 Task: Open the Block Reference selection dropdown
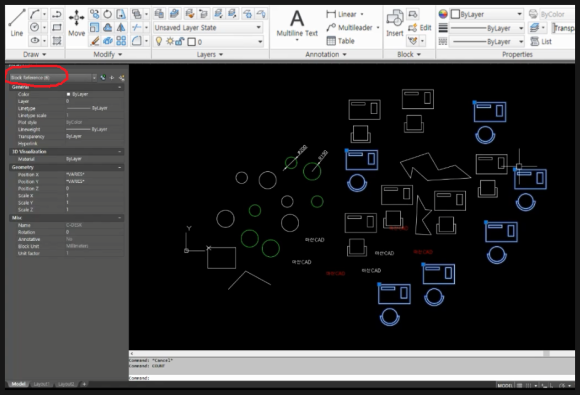(53, 78)
